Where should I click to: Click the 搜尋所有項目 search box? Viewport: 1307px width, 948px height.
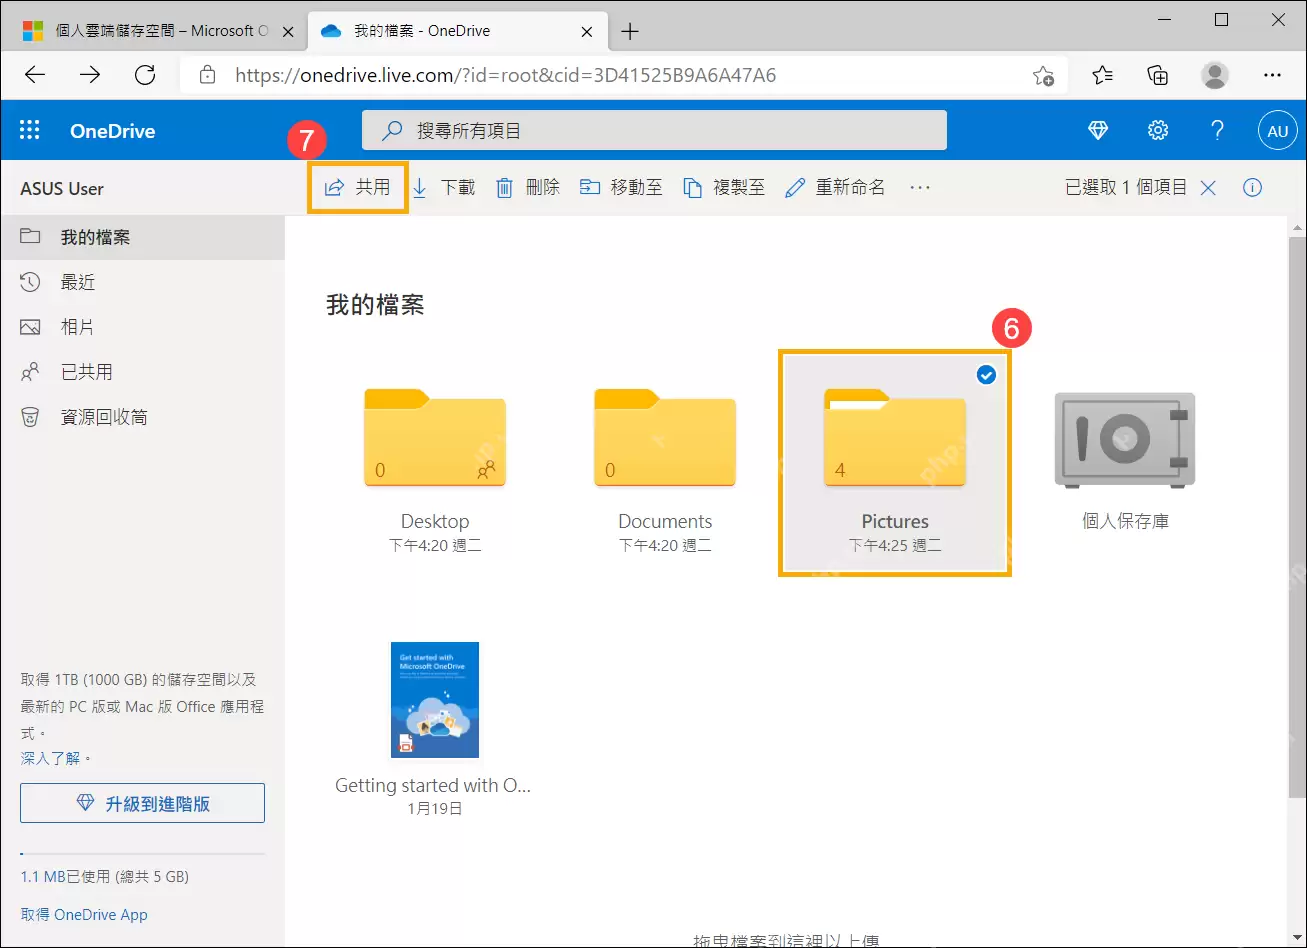[x=654, y=131]
